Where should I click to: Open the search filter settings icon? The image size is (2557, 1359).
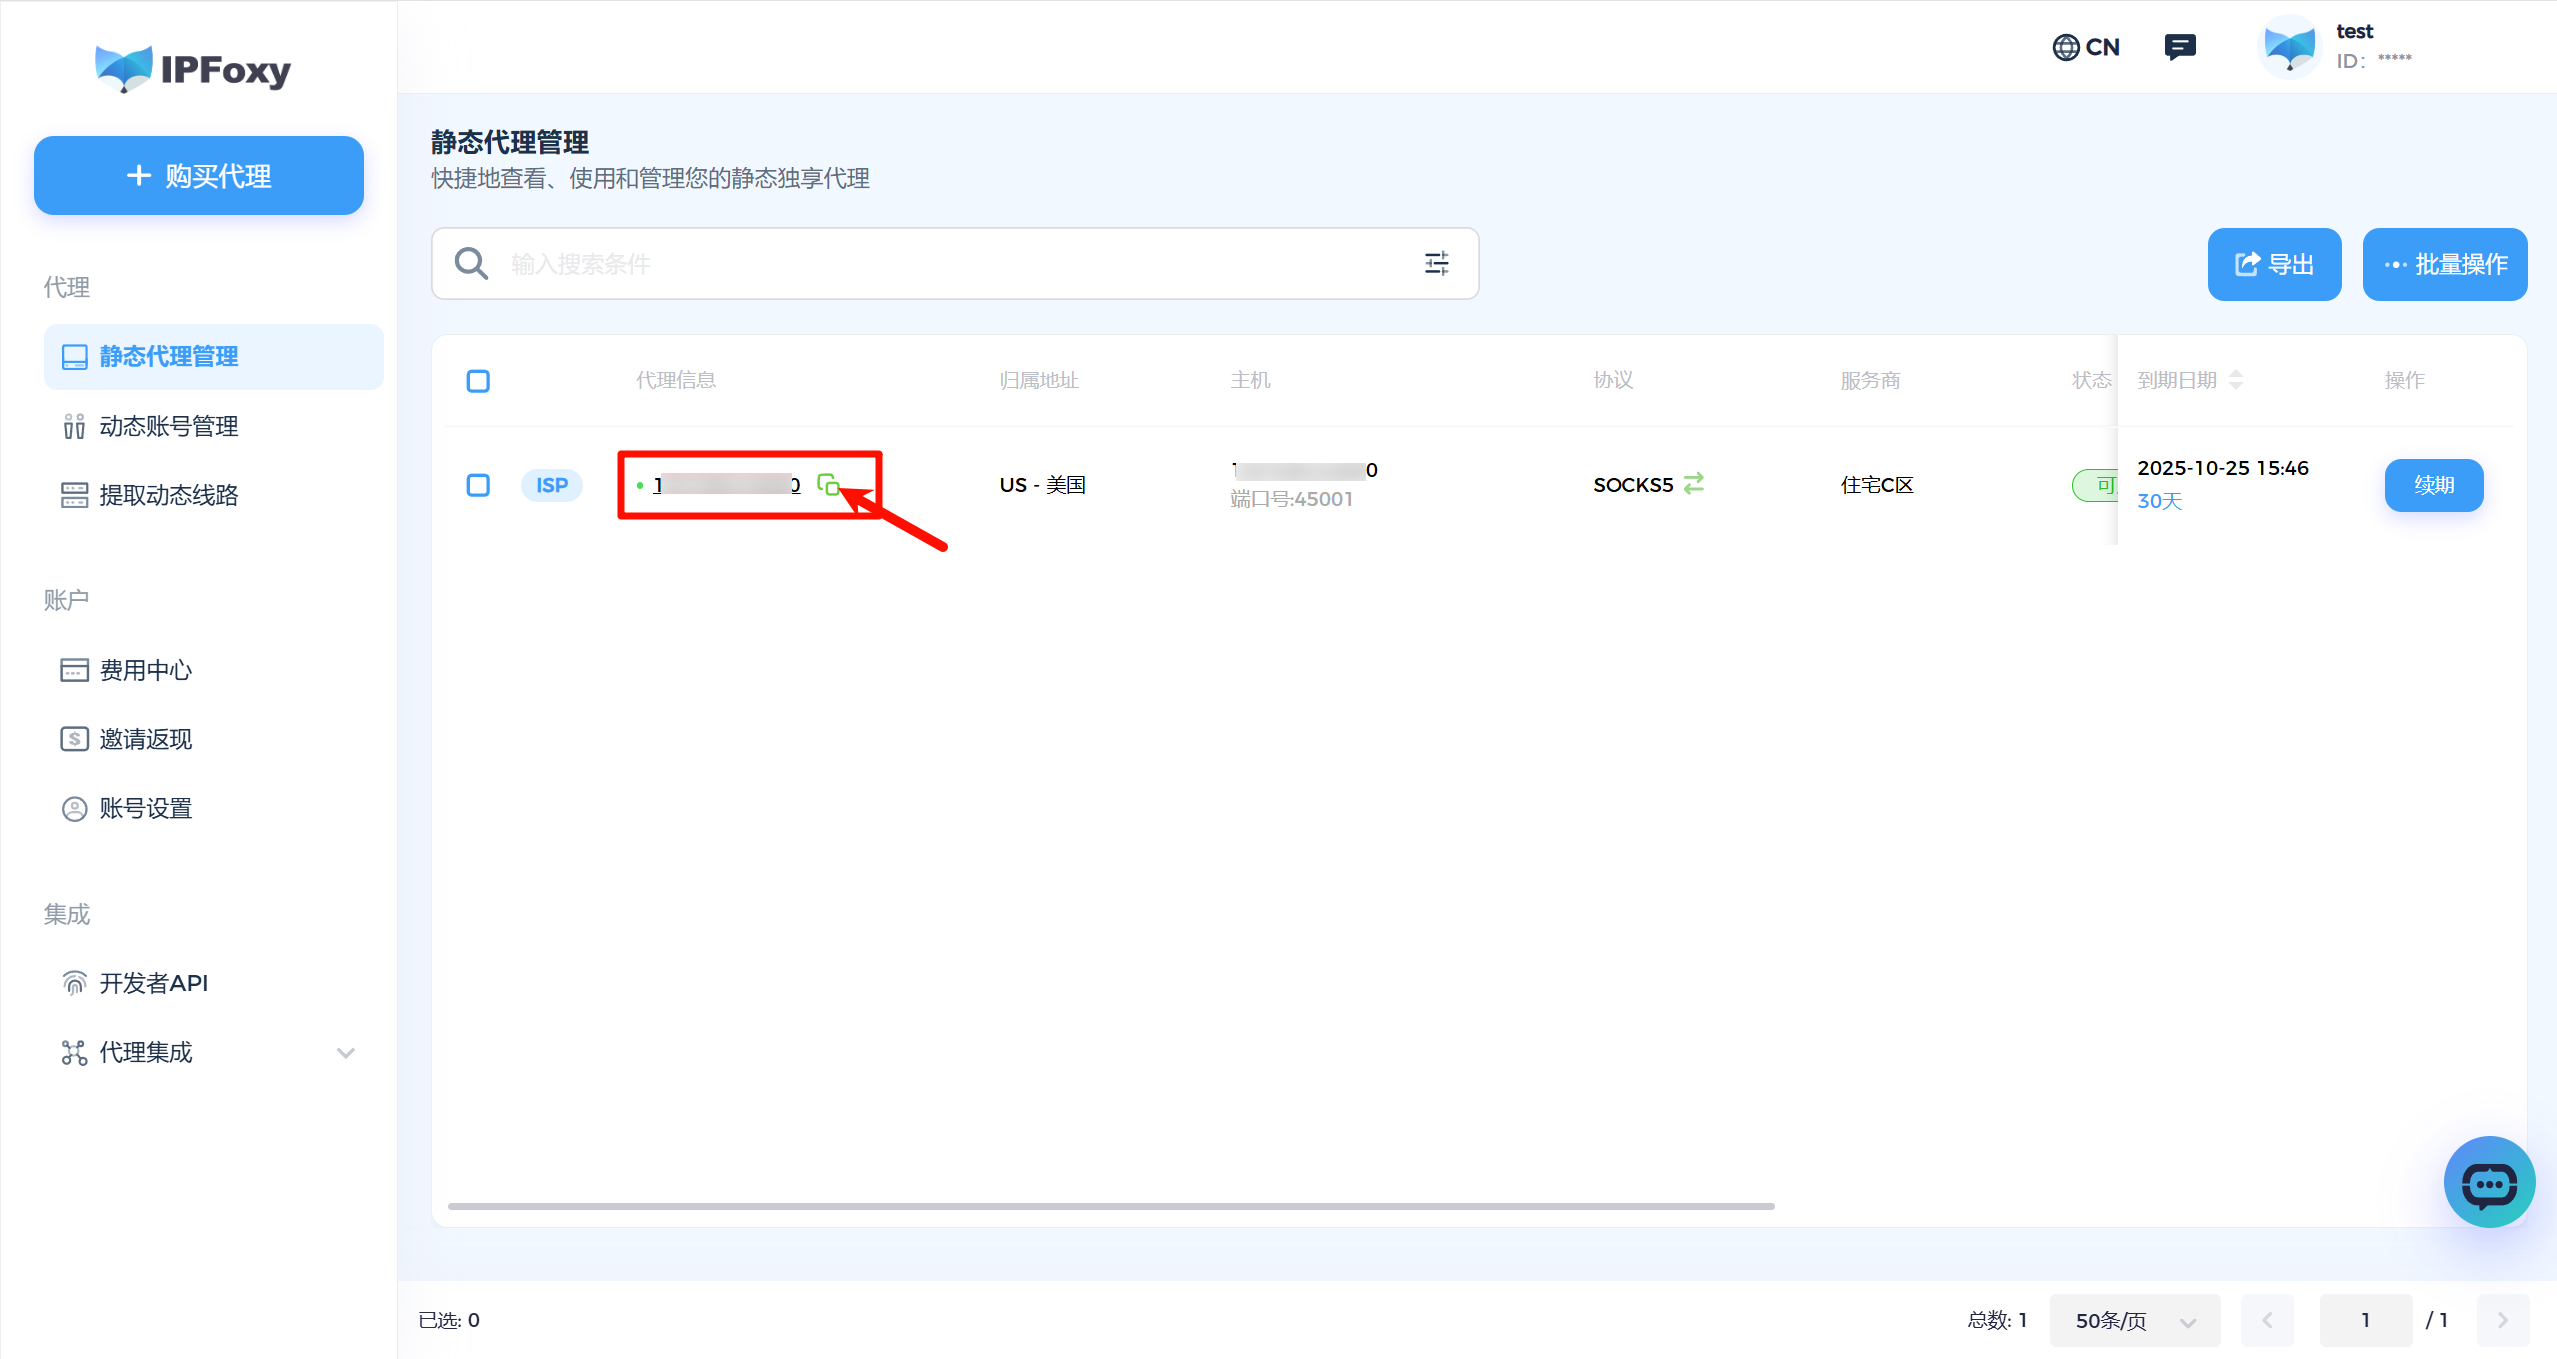coord(1436,263)
